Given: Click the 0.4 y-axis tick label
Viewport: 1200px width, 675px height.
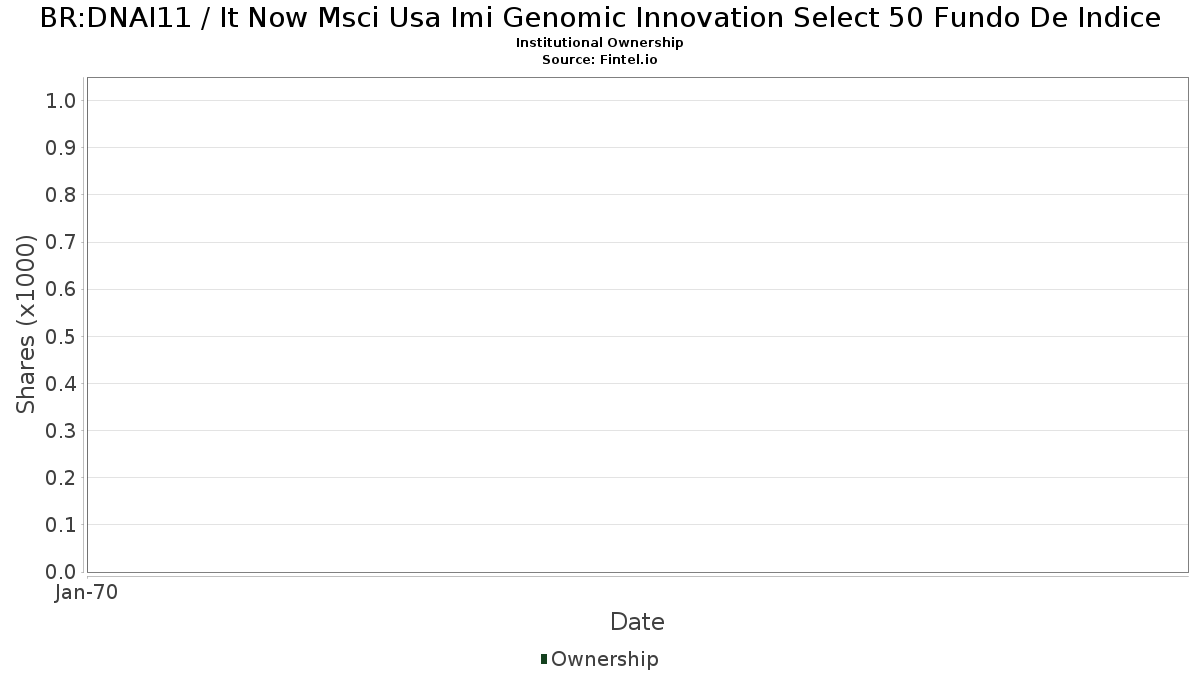Looking at the screenshot, I should click(x=61, y=384).
